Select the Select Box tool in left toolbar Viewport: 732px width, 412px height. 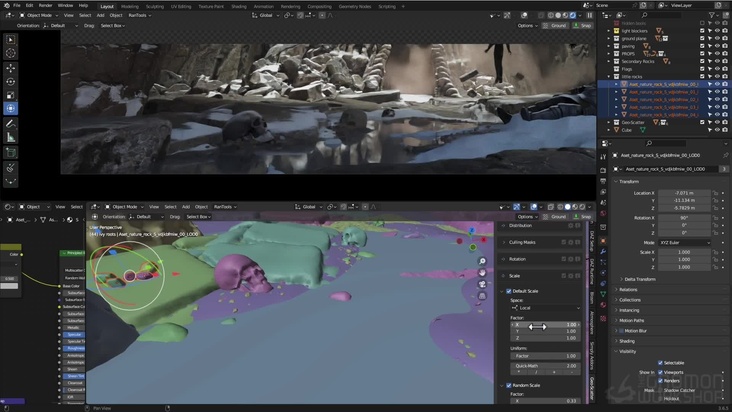[x=11, y=40]
